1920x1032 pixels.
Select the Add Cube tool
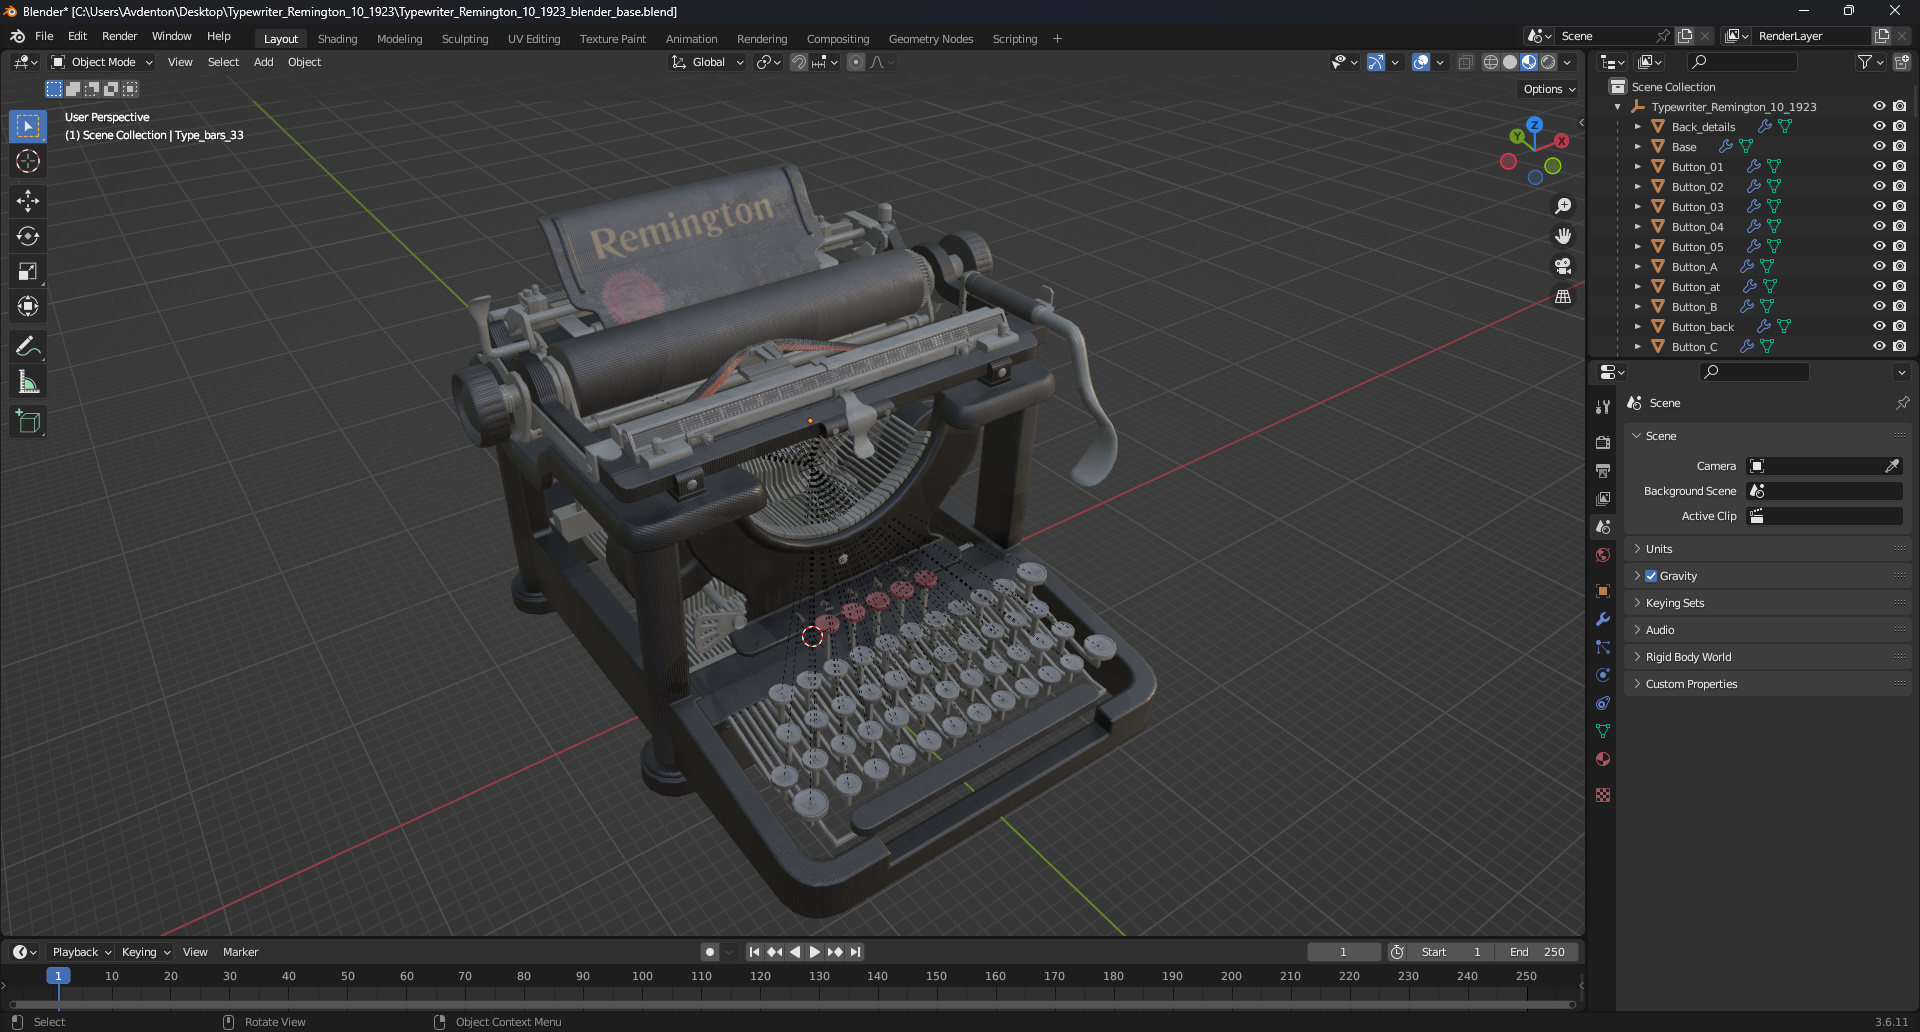(x=28, y=422)
